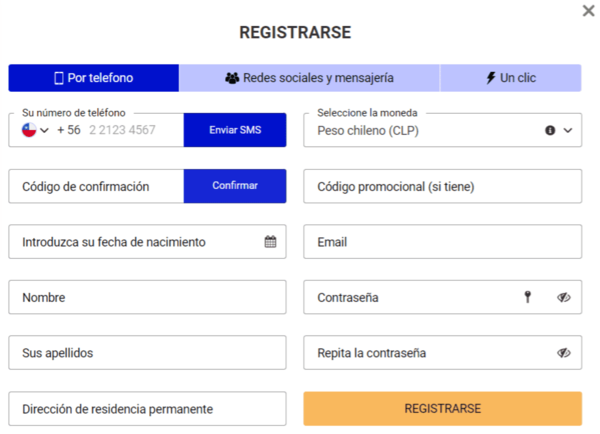
Task: Click the Nombre input field
Action: click(147, 297)
